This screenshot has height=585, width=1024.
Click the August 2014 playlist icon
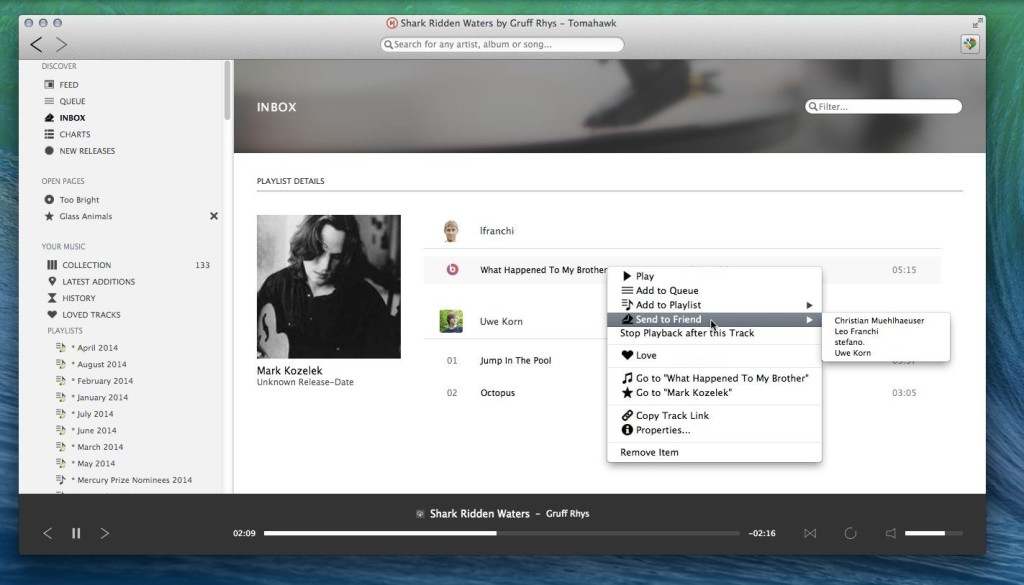[x=61, y=364]
